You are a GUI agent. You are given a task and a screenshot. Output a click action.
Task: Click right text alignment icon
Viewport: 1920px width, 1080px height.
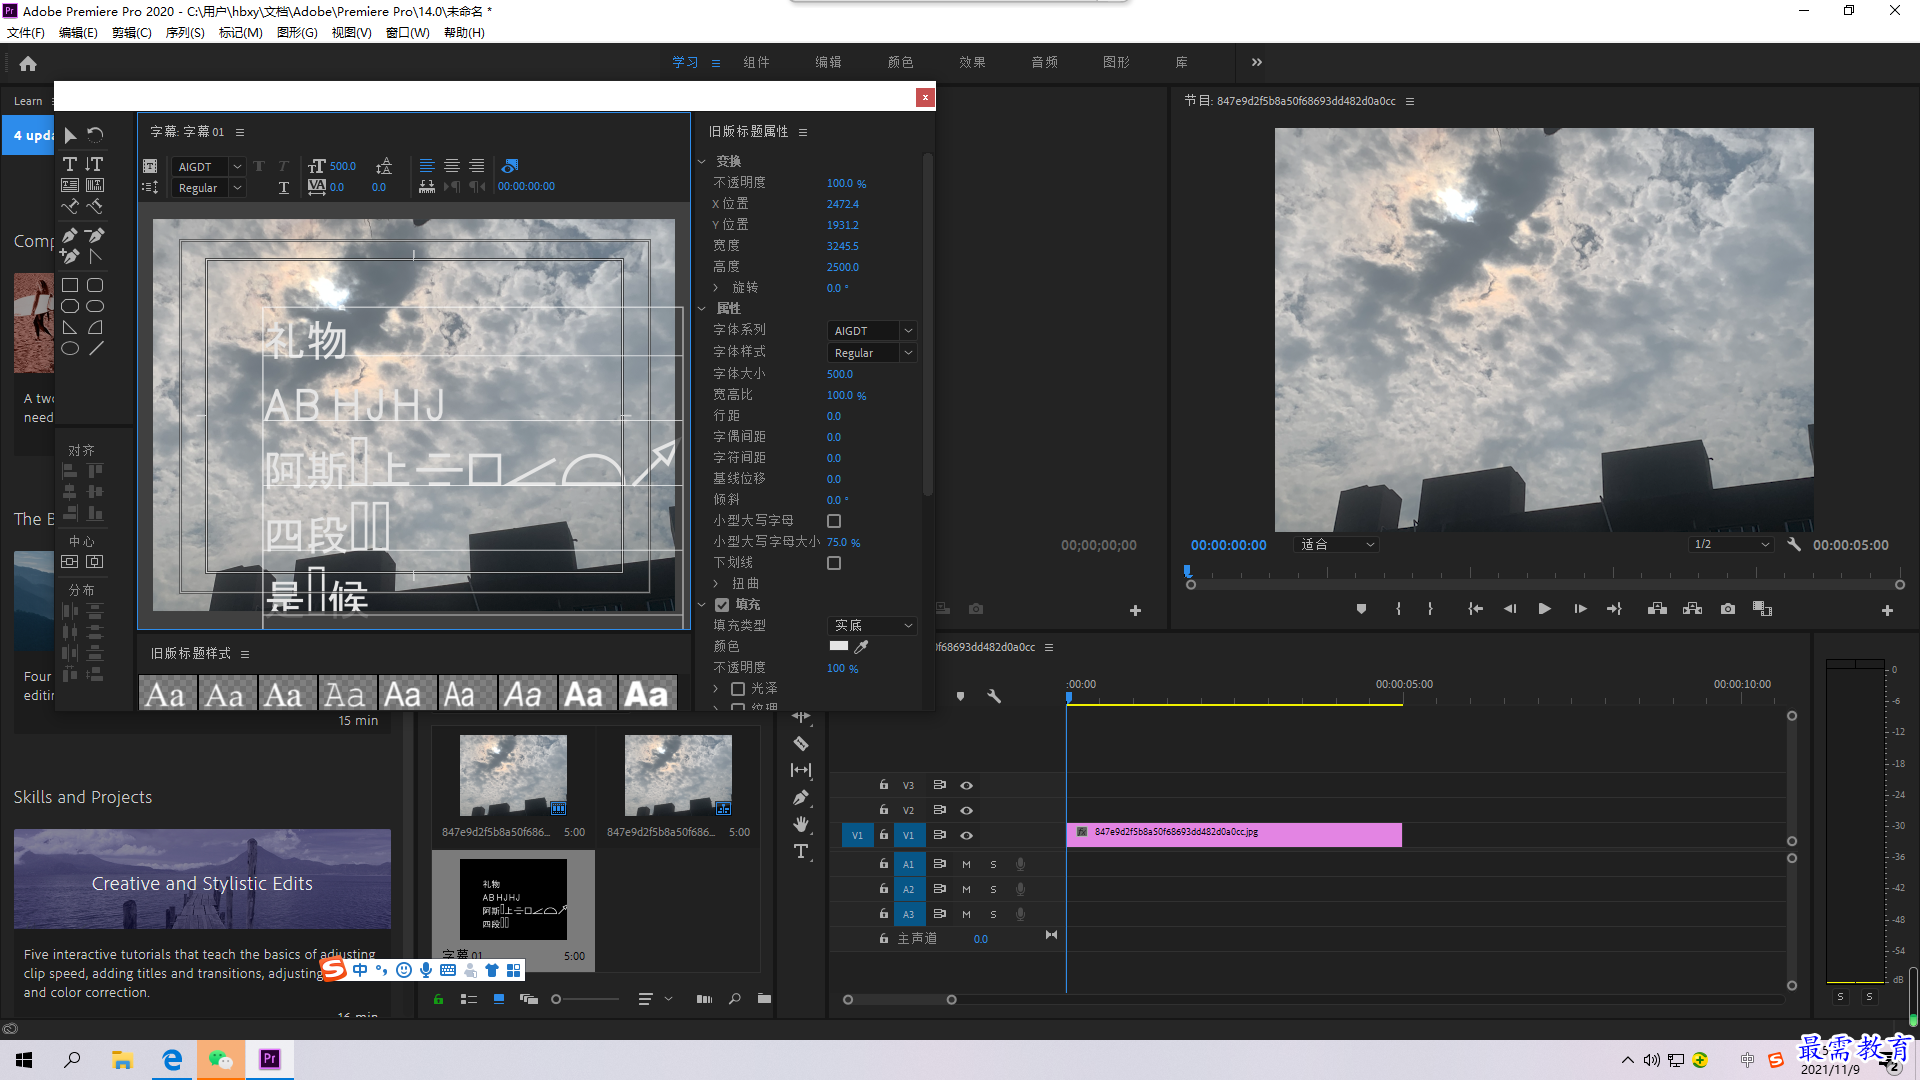(477, 166)
